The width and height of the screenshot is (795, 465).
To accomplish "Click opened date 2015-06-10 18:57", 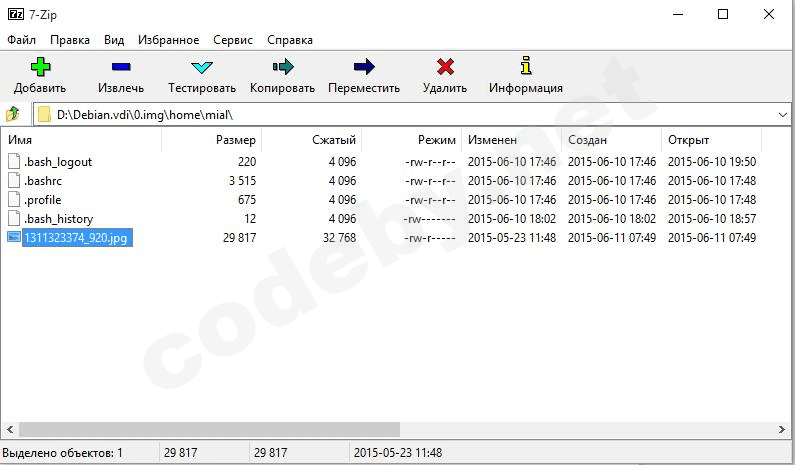I will pyautogui.click(x=712, y=219).
